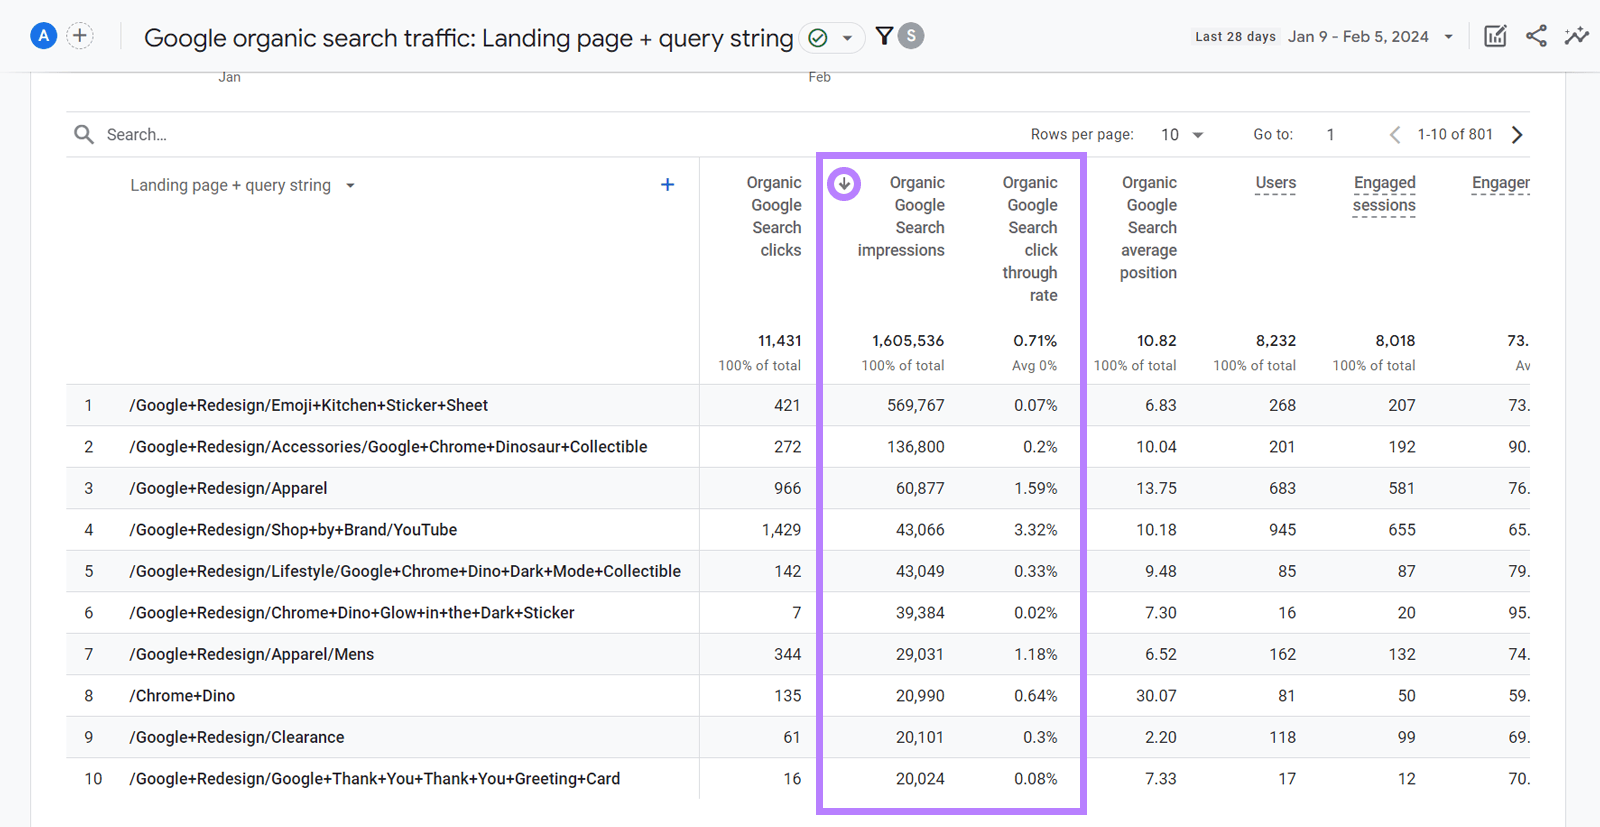Sort by Engaged sessions column header
1600x827 pixels.
pyautogui.click(x=1384, y=194)
